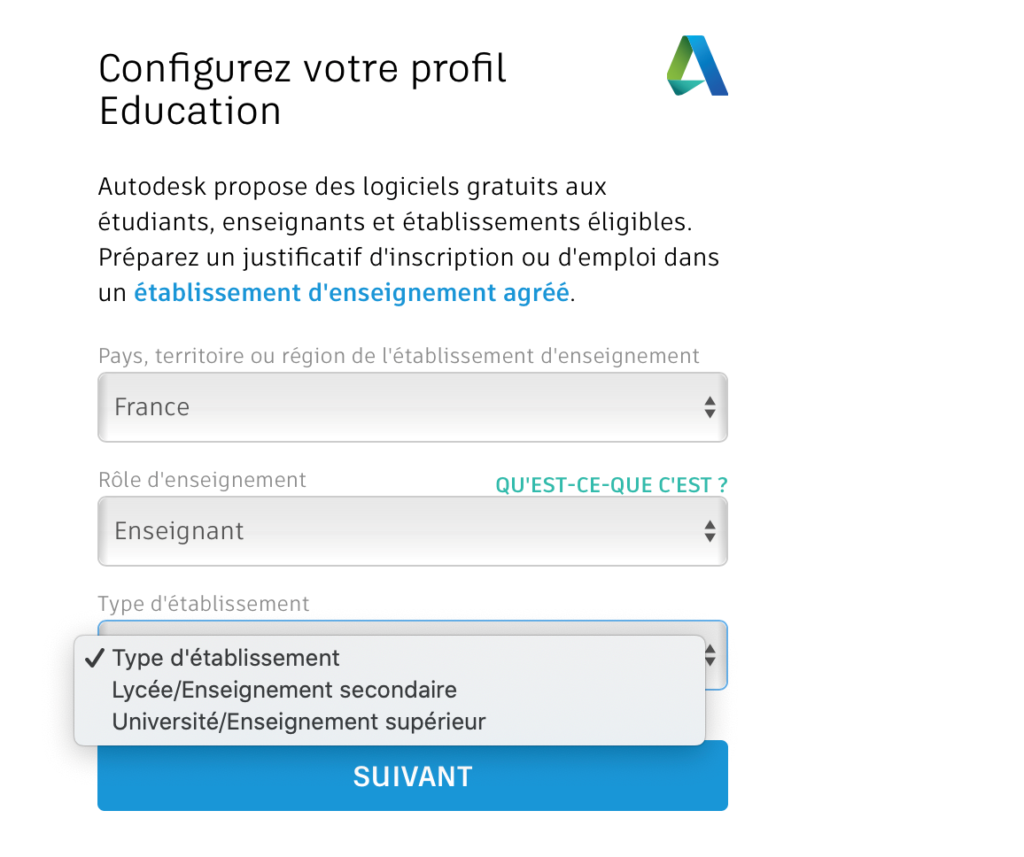
Task: Click the Autodesk propose des logiciels paragraph
Action: (409, 240)
